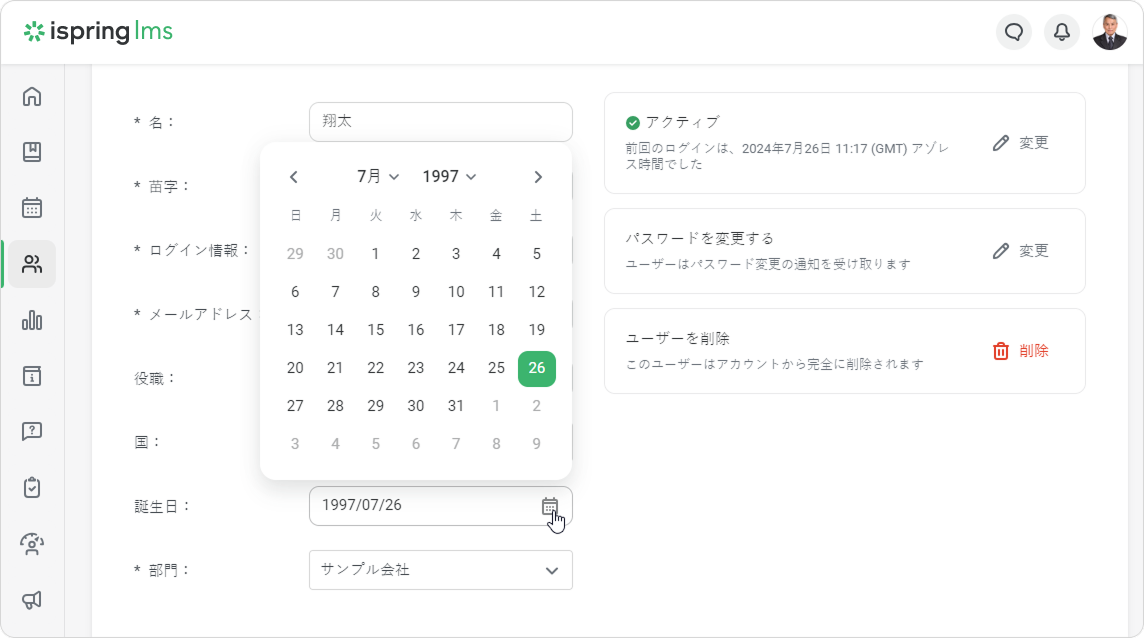This screenshot has height=638, width=1144.
Task: Open the Home icon in sidebar
Action: (32, 97)
